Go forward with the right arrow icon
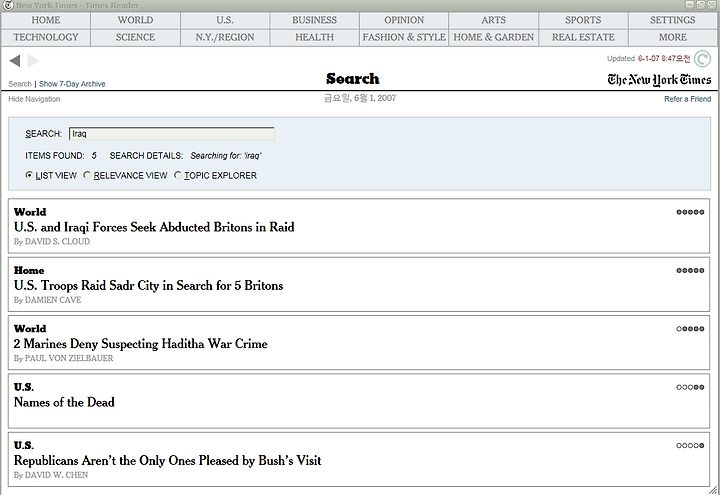This screenshot has width=720, height=495. pyautogui.click(x=33, y=61)
